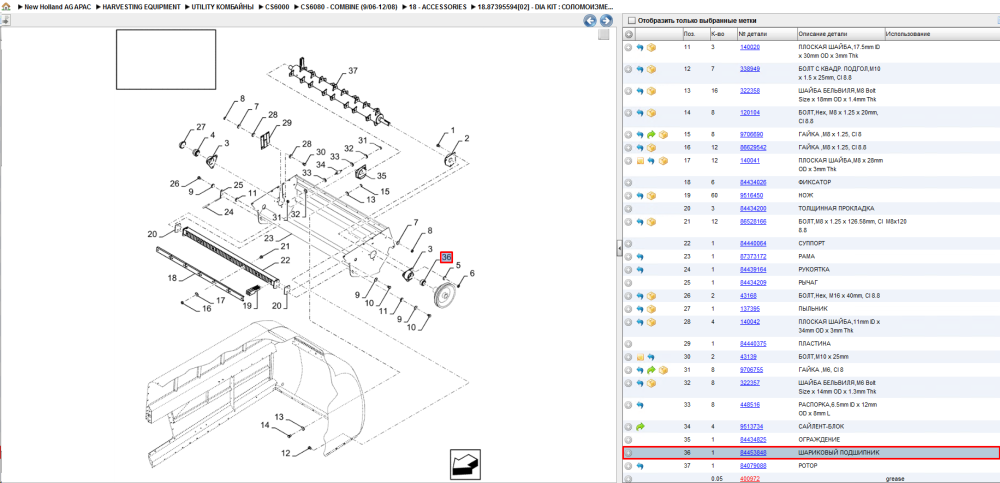Open the previous diagram with the left arrow
Image resolution: width=1000 pixels, height=483 pixels.
click(x=591, y=21)
